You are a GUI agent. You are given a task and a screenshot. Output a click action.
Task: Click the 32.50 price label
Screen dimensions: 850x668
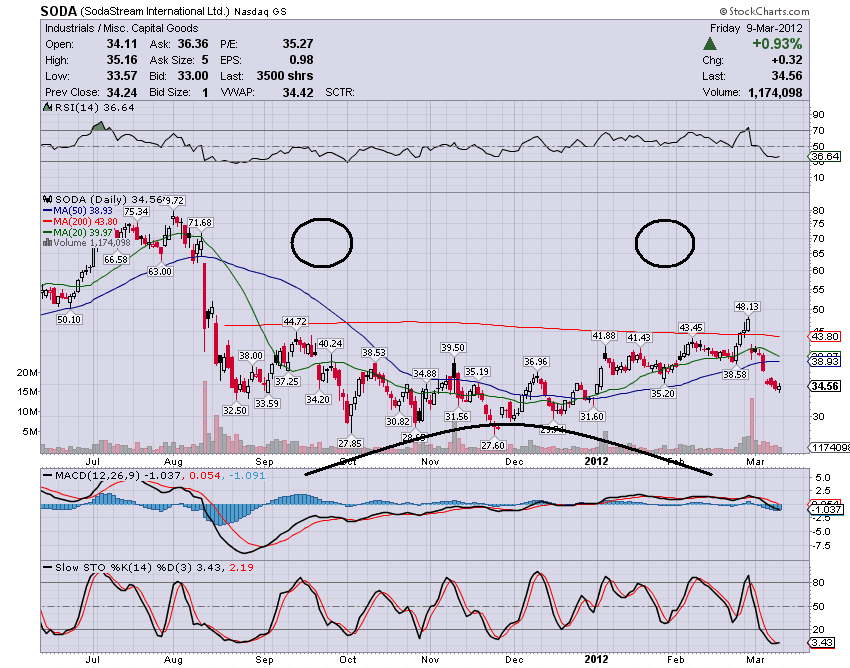click(x=235, y=410)
